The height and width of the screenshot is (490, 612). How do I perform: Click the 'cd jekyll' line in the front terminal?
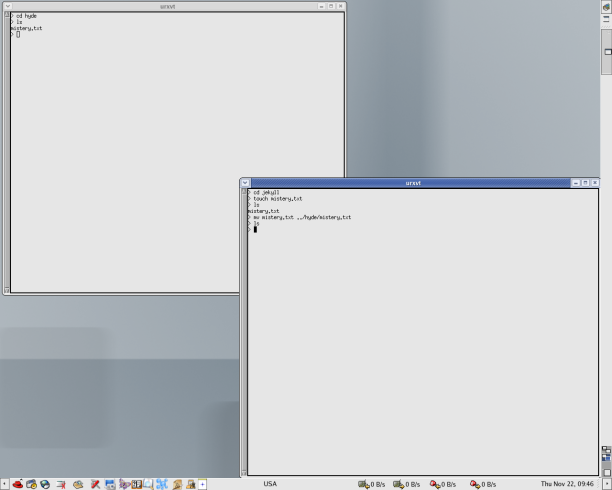point(266,192)
